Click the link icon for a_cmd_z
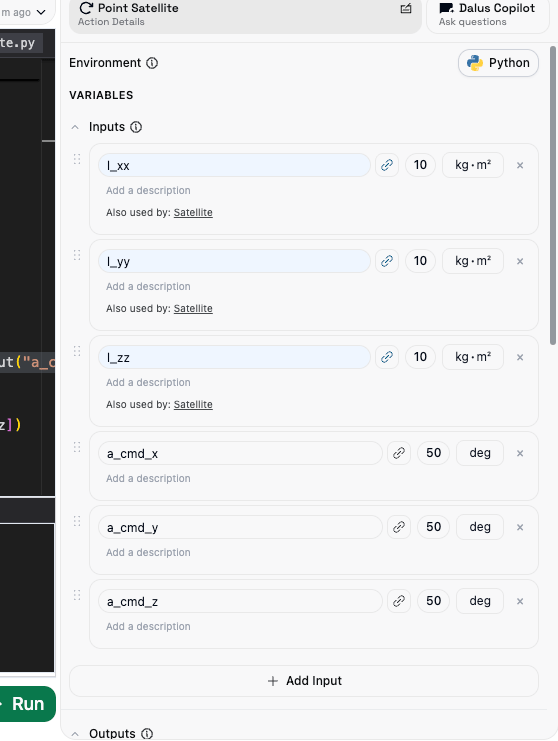Screen dimensions: 558x741 tap(399, 601)
